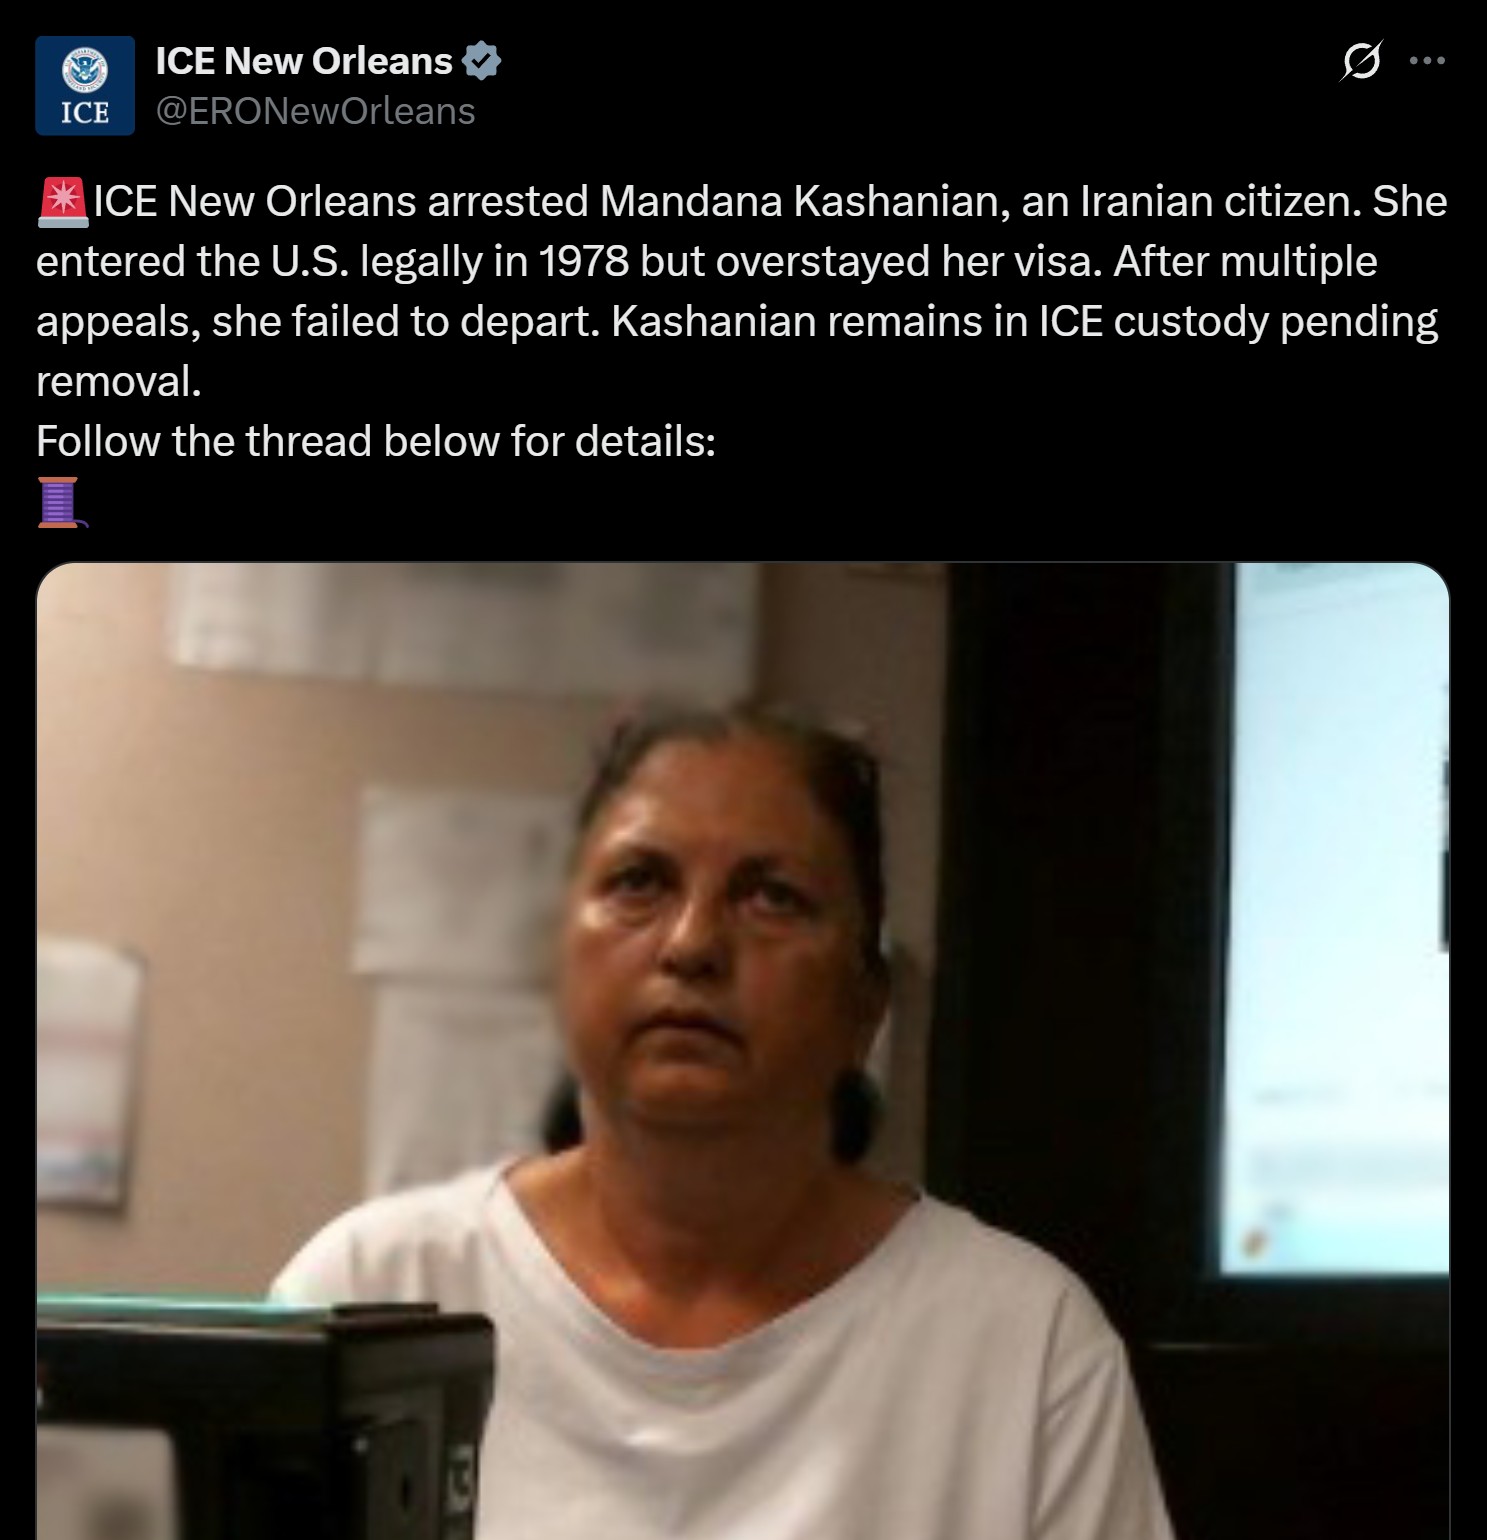The height and width of the screenshot is (1540, 1487).
Task: Click the word 'removal.' in the post
Action: coord(119,381)
